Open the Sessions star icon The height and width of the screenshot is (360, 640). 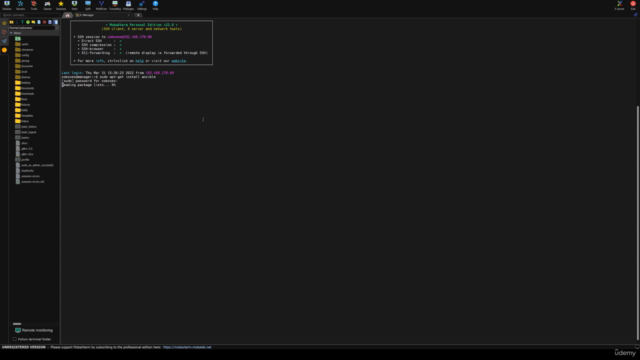pos(61,5)
